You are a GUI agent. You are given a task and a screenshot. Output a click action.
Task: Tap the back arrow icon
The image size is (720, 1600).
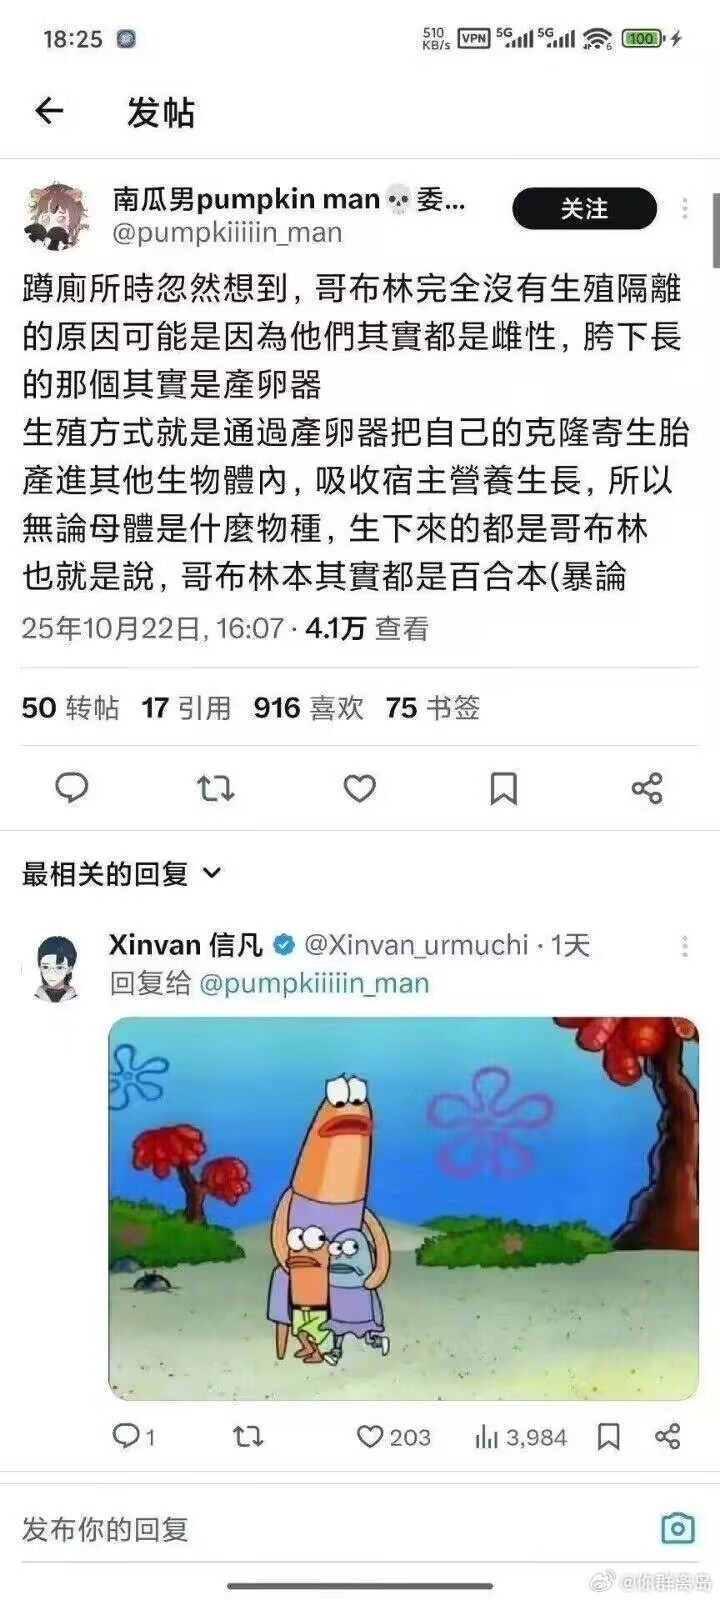coord(49,111)
